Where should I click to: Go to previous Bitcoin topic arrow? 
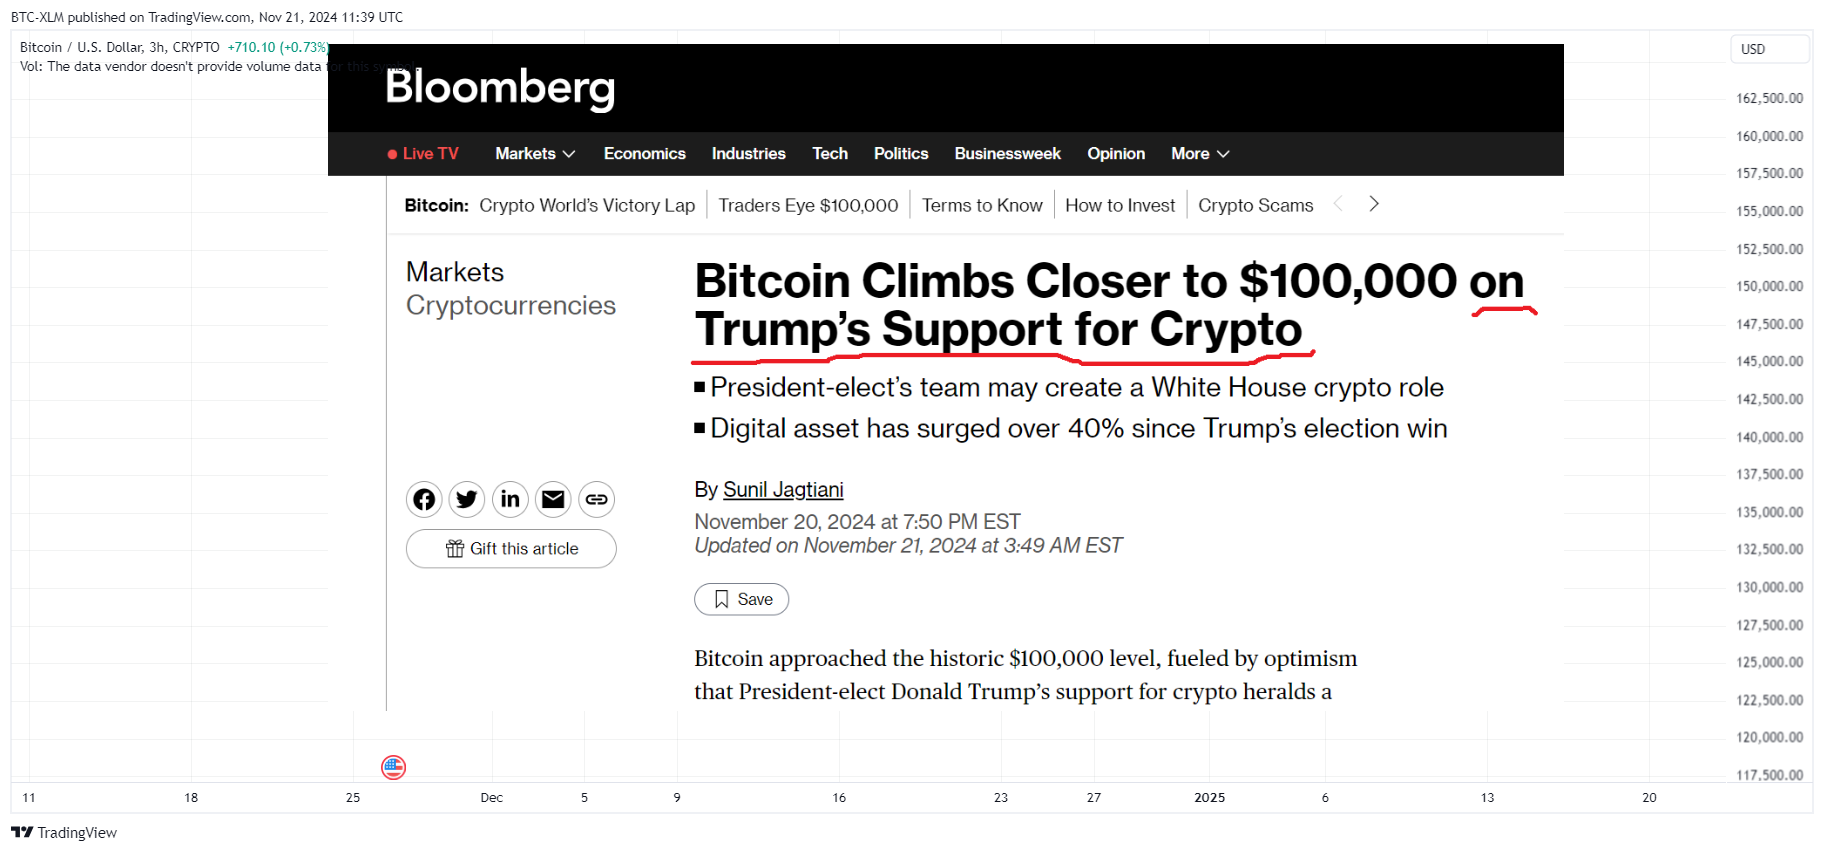(x=1338, y=204)
